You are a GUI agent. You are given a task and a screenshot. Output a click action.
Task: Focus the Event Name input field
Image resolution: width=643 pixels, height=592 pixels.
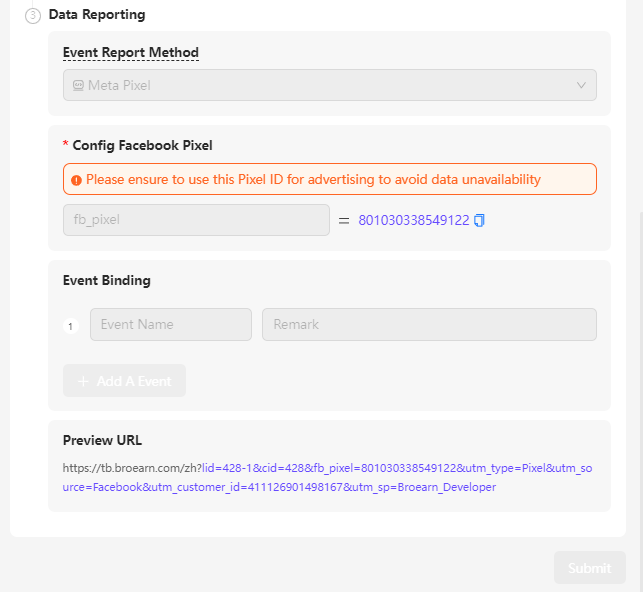click(171, 324)
